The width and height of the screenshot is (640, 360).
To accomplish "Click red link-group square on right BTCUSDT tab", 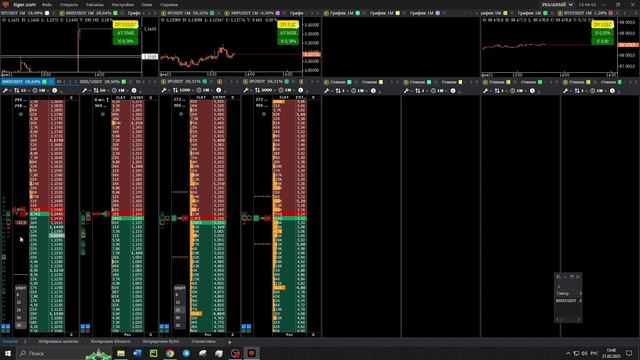I will click(611, 13).
